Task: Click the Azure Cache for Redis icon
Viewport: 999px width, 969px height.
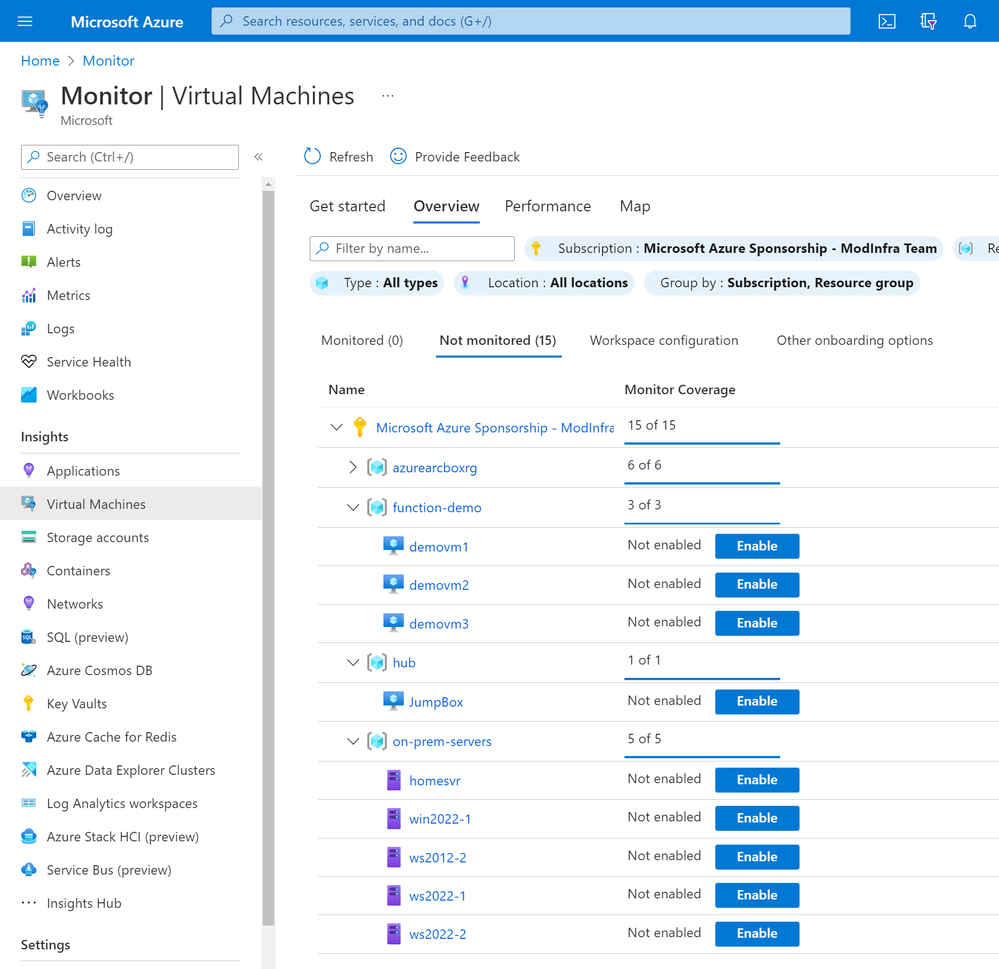Action: point(29,736)
